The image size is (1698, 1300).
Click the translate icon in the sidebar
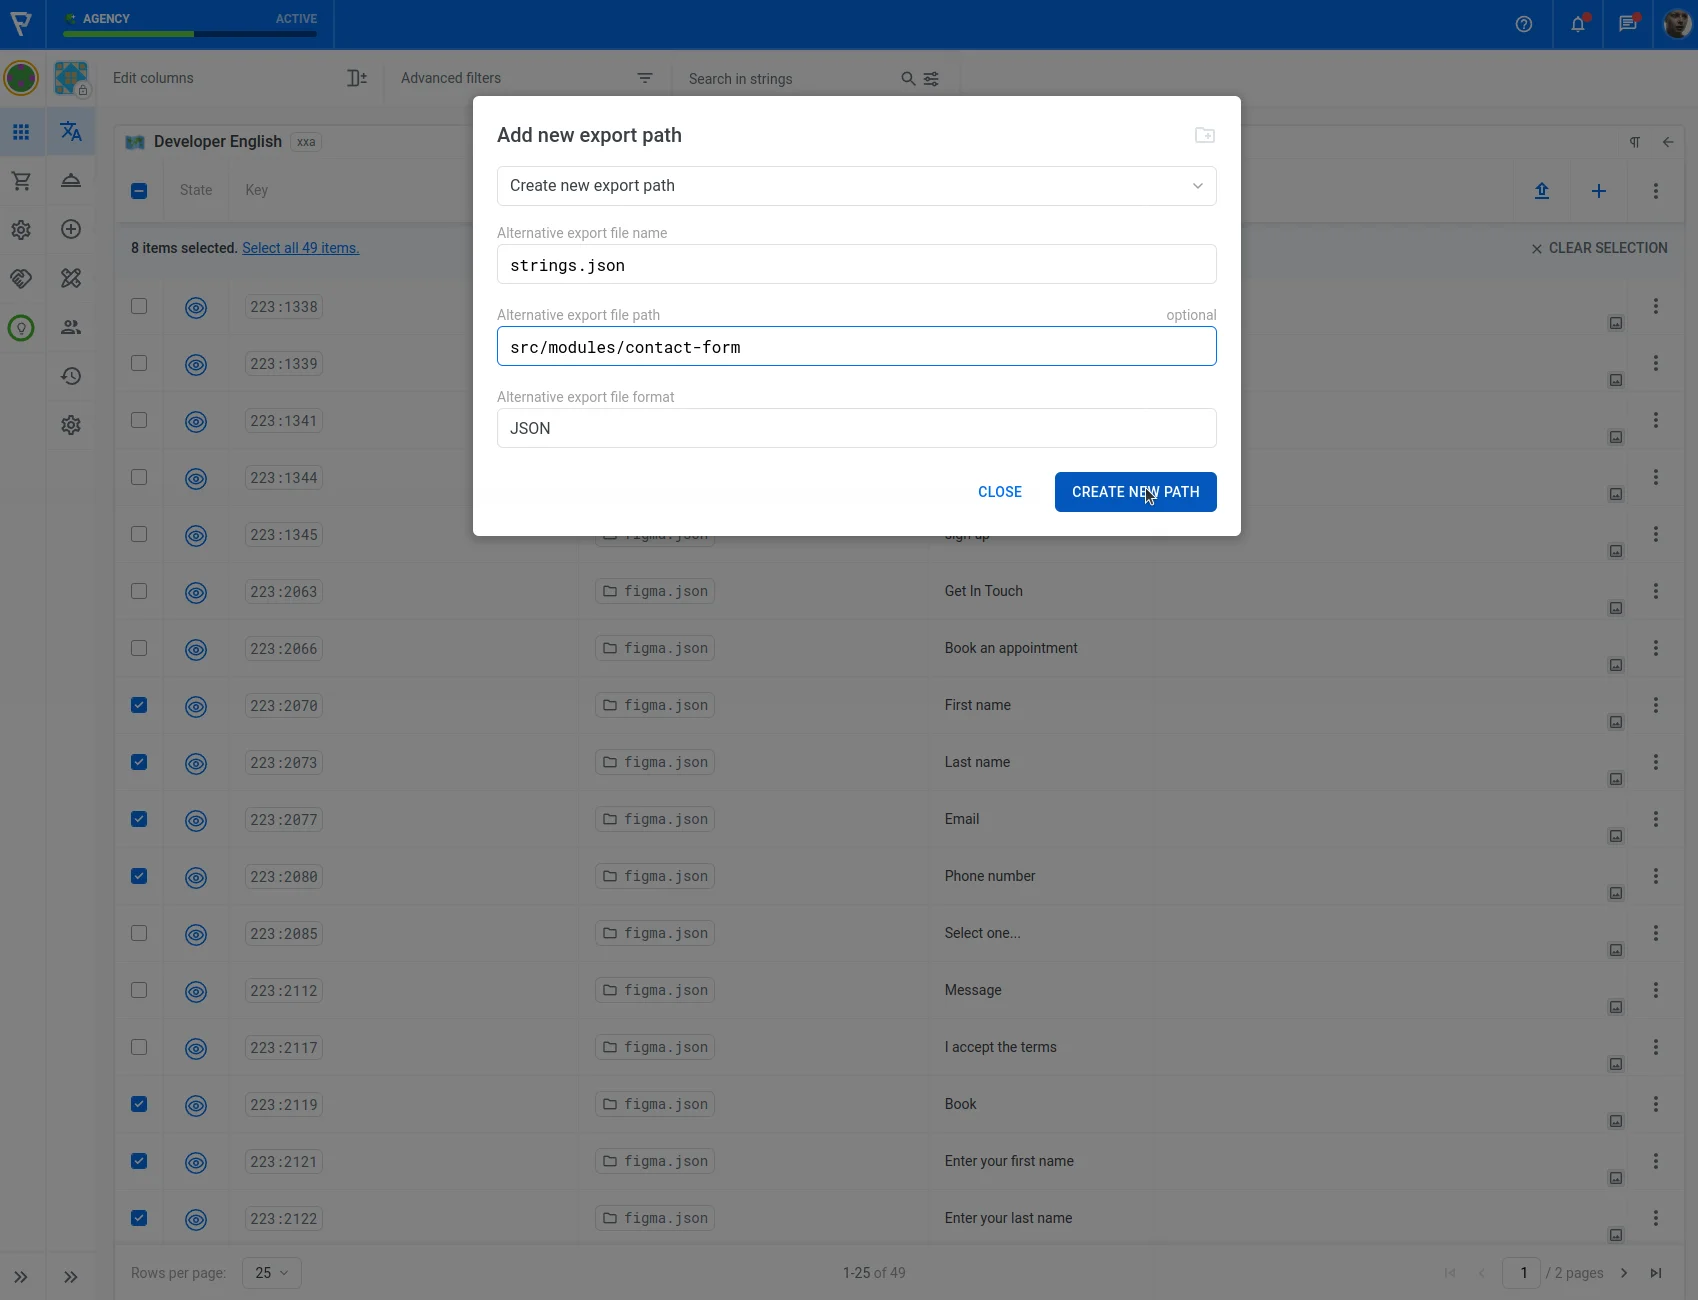[71, 131]
